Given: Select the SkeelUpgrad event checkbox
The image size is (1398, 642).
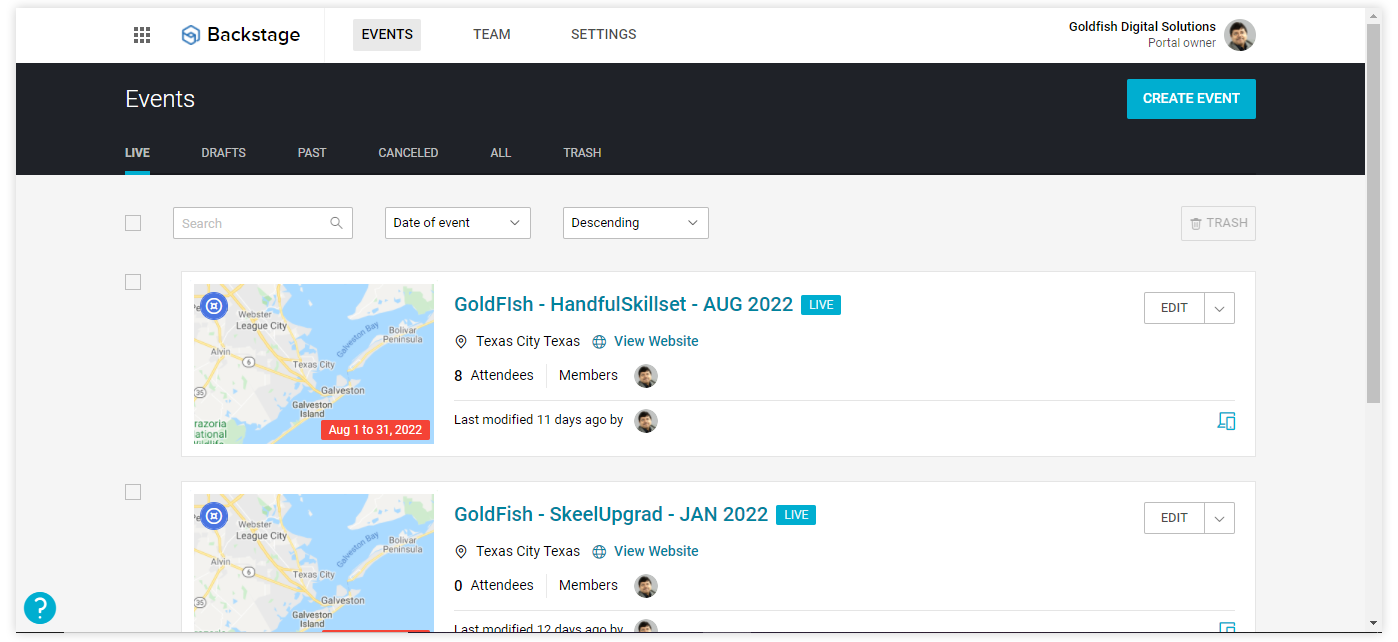Looking at the screenshot, I should 133,492.
